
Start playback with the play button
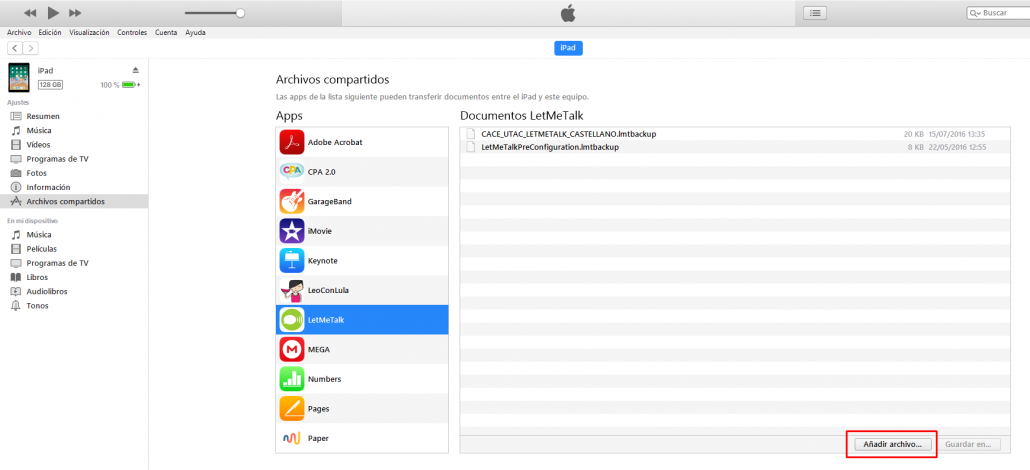point(53,12)
